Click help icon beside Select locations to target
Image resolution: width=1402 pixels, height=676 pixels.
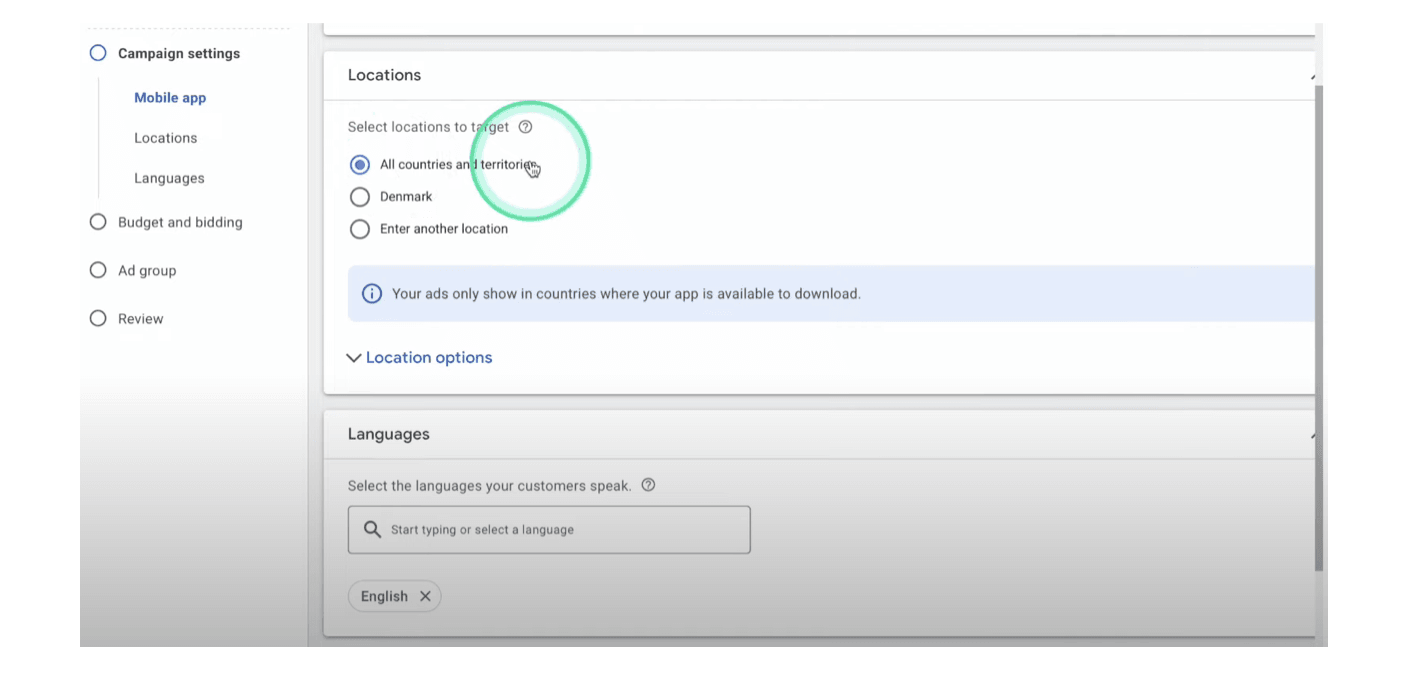[x=525, y=127]
